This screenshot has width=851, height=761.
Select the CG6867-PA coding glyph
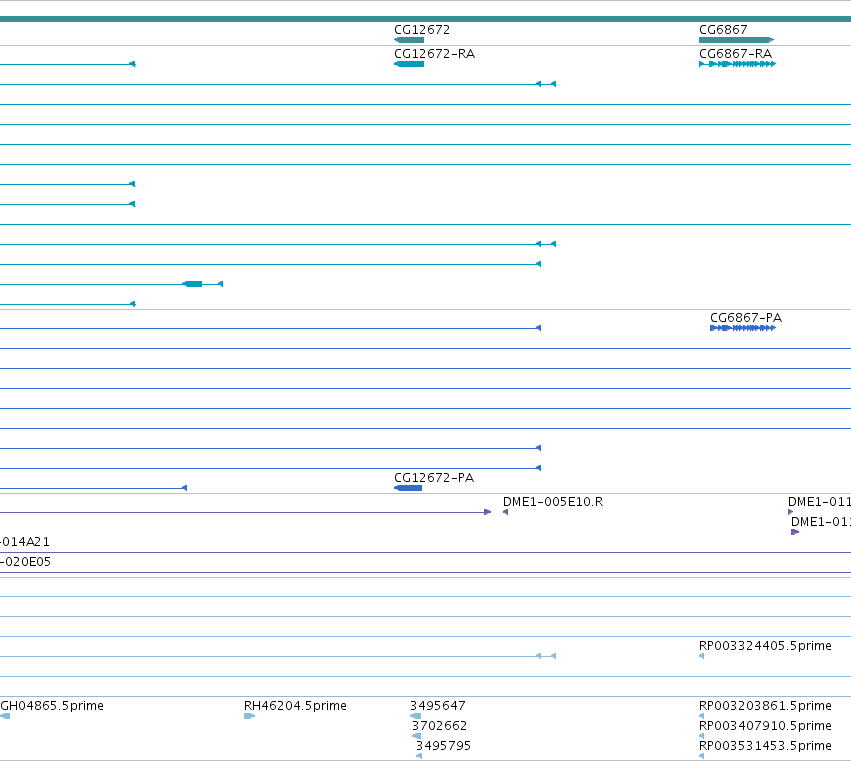(x=743, y=328)
